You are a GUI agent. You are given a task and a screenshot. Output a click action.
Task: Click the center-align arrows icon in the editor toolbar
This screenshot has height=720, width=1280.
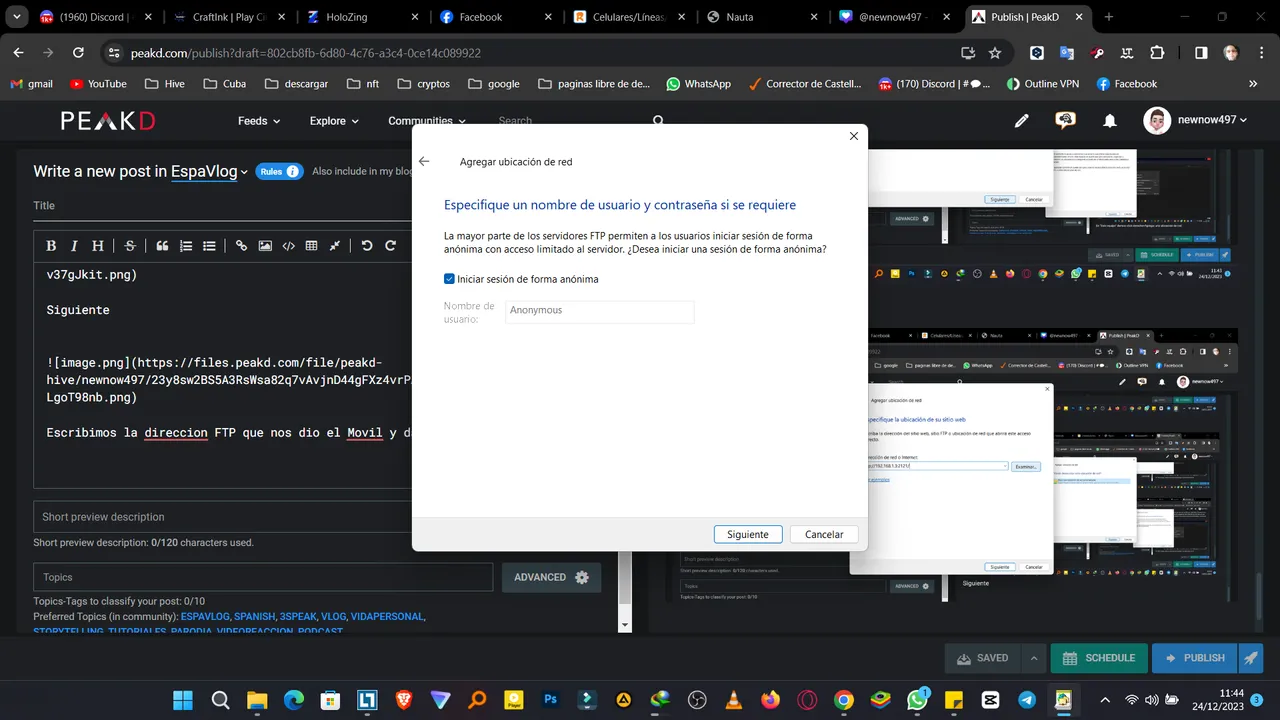[335, 246]
